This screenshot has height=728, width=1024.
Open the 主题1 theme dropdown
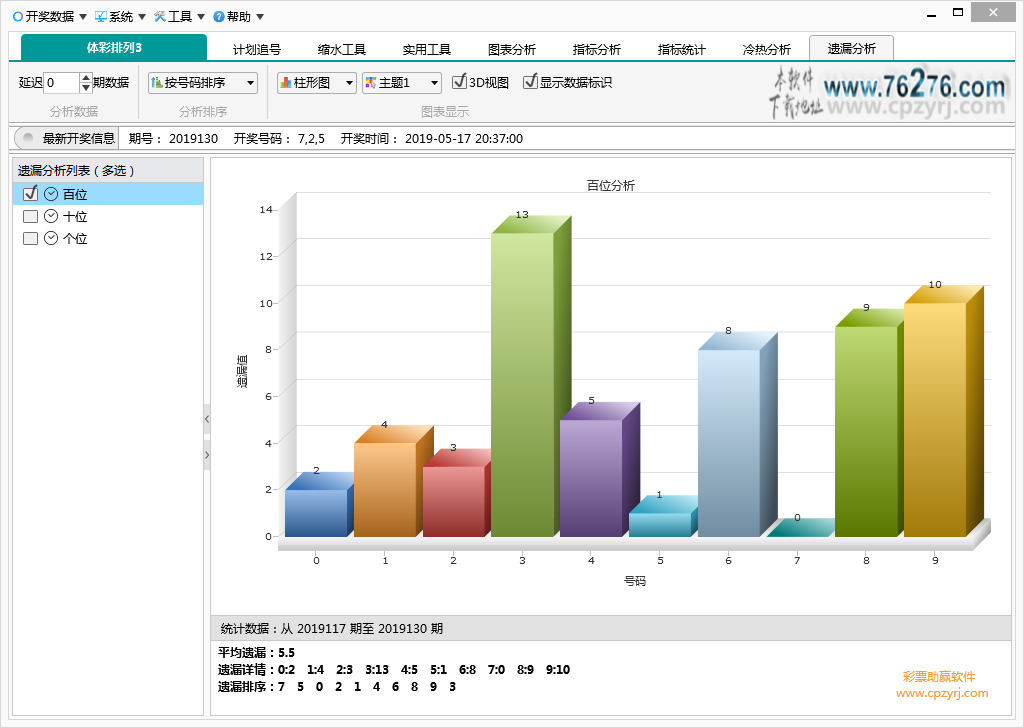(x=402, y=83)
